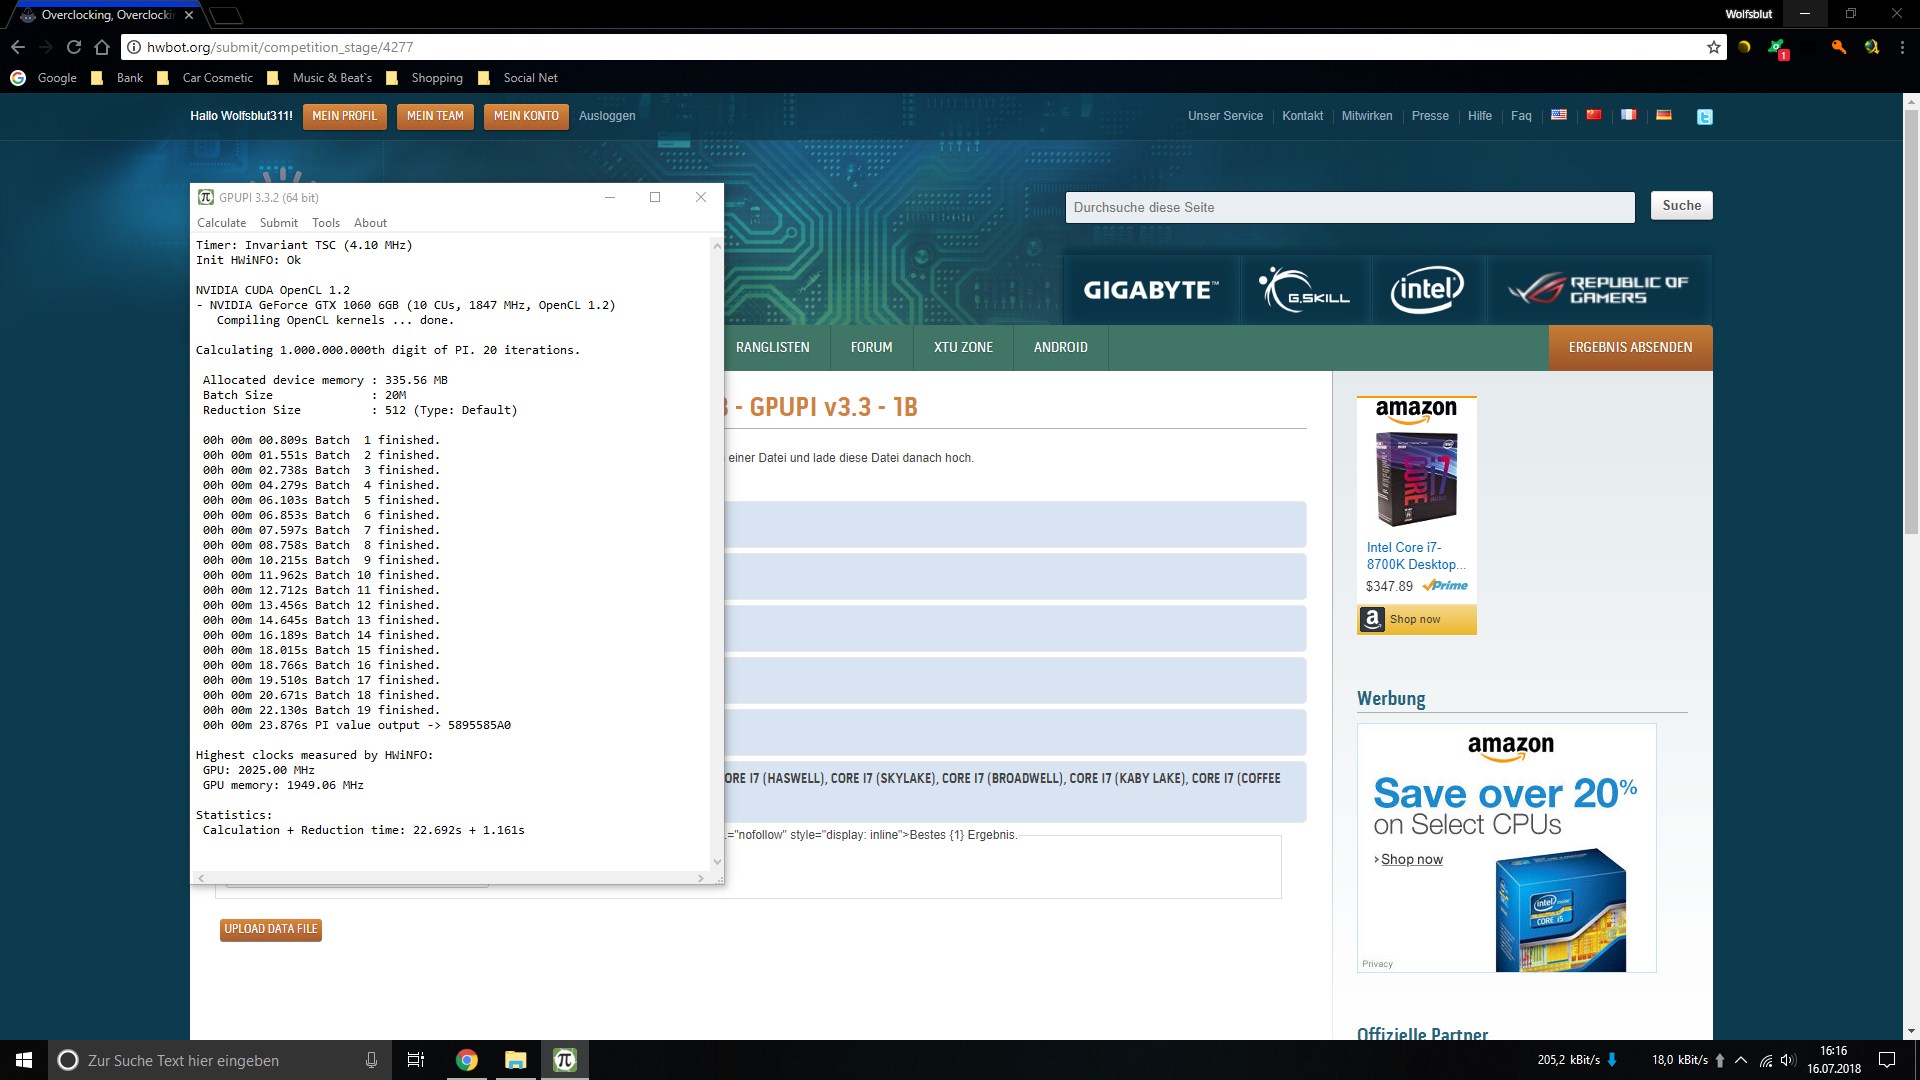
Task: Click GPUPI horizontal scrollbar right arrow
Action: 700,878
